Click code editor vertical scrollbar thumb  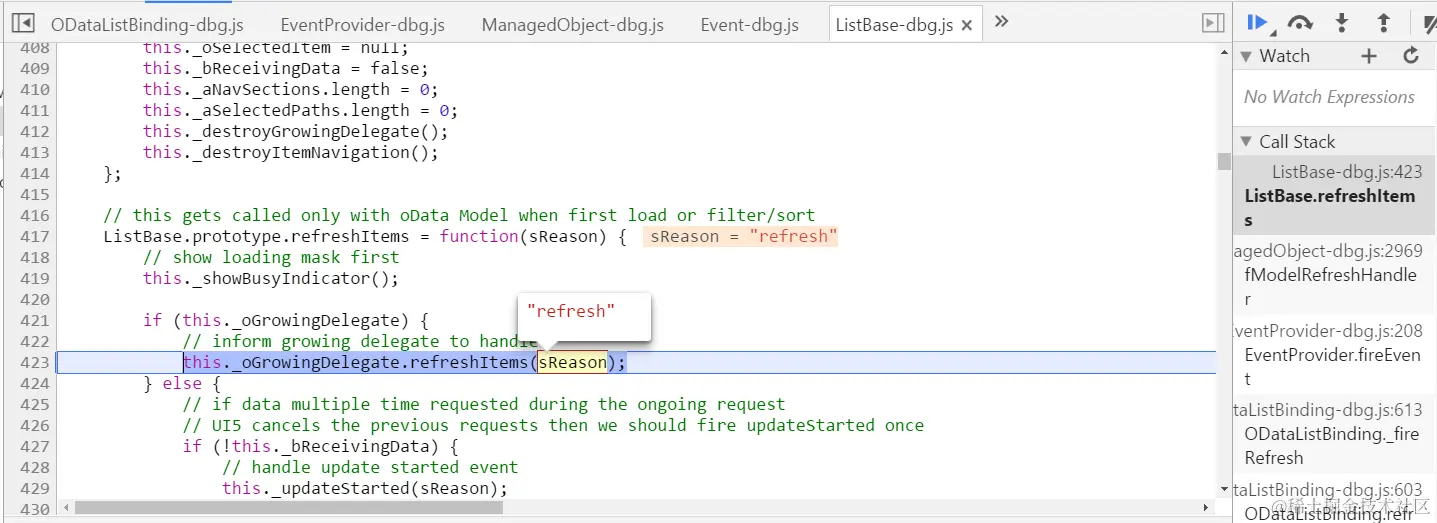(x=1223, y=161)
